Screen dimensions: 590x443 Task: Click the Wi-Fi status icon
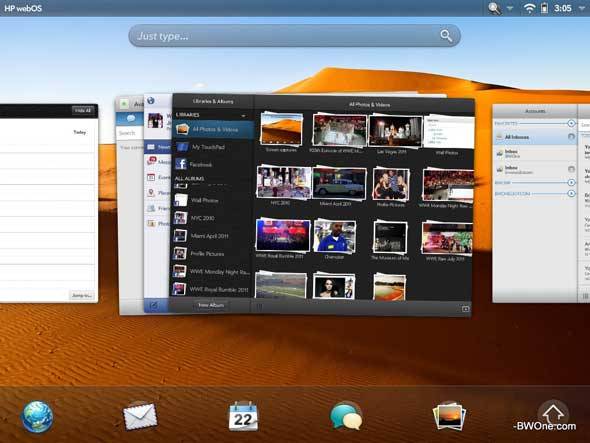point(529,8)
